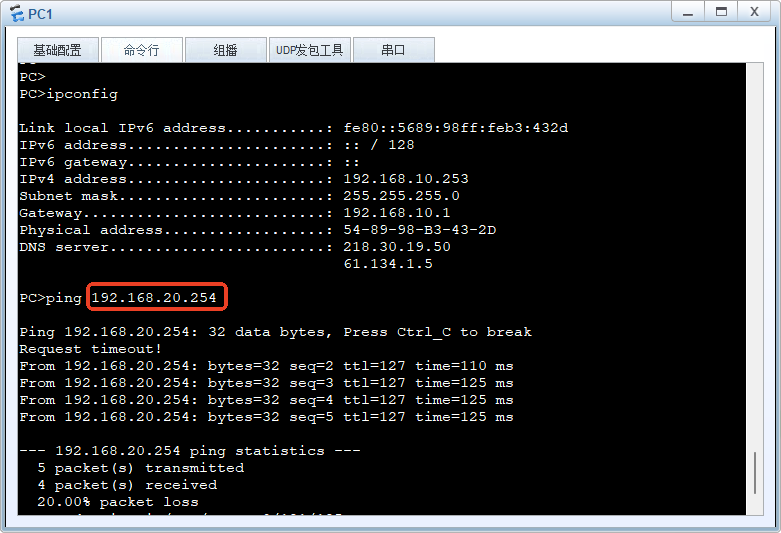Screen dimensions: 781x533
Task: Click the IPv6 address :: / 128 line
Action: (217, 145)
